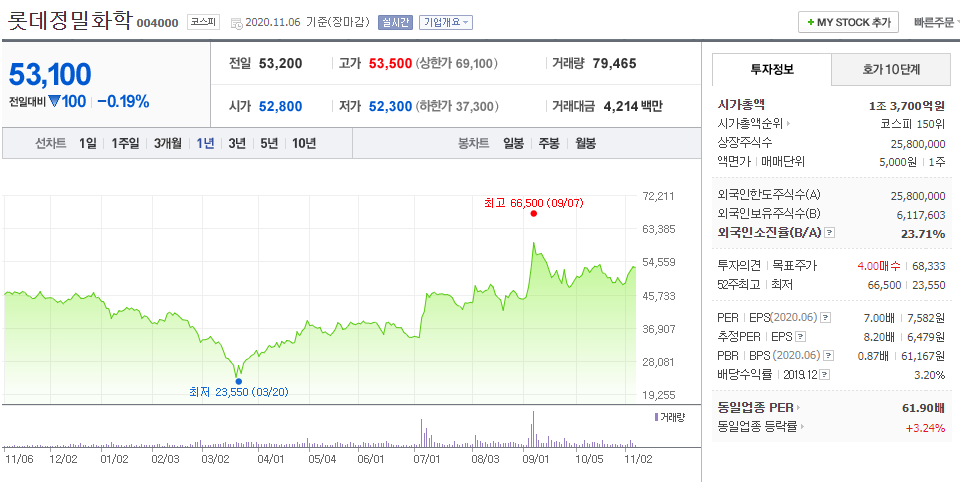This screenshot has height=482, width=960.
Task: Click the arrow icon beside 동일업종 등락률
Action: (x=803, y=426)
